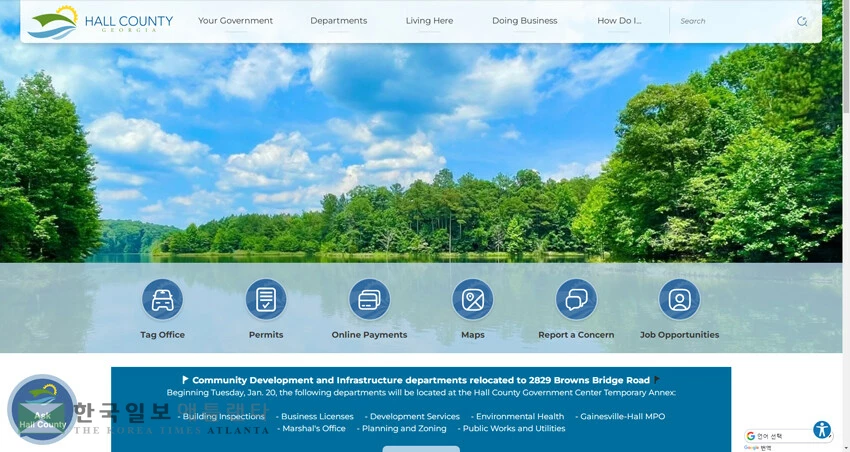Click the Online Payments text label
Screen dimensions: 850x452
coord(369,335)
